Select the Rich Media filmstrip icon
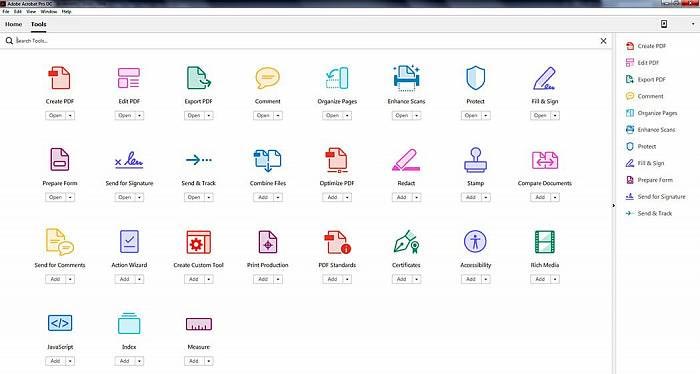 point(545,242)
